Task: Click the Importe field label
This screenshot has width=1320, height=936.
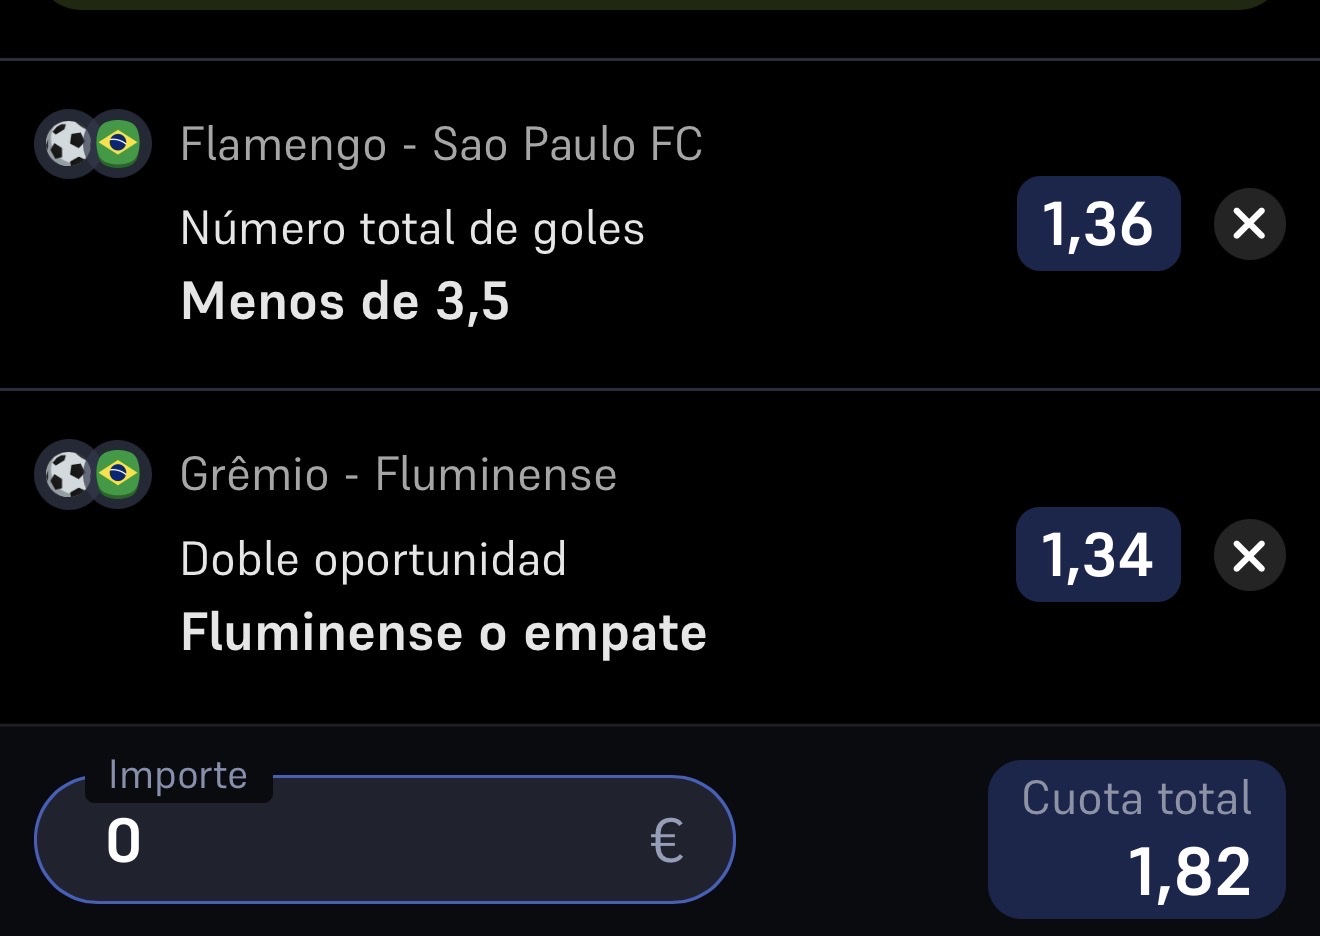Action: [x=178, y=775]
